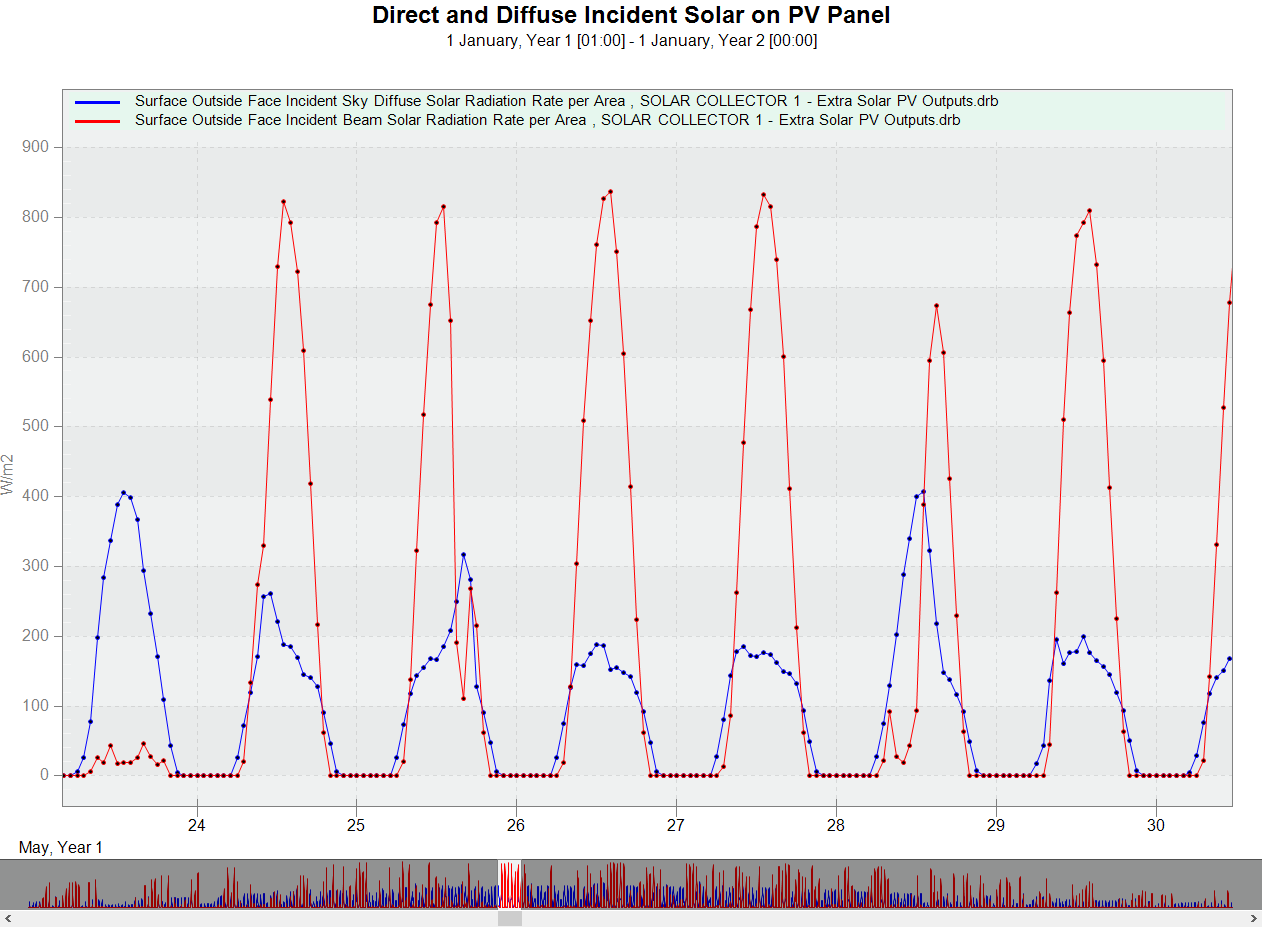Click the W/m2 y-axis label
The width and height of the screenshot is (1262, 927).
tap(9, 475)
